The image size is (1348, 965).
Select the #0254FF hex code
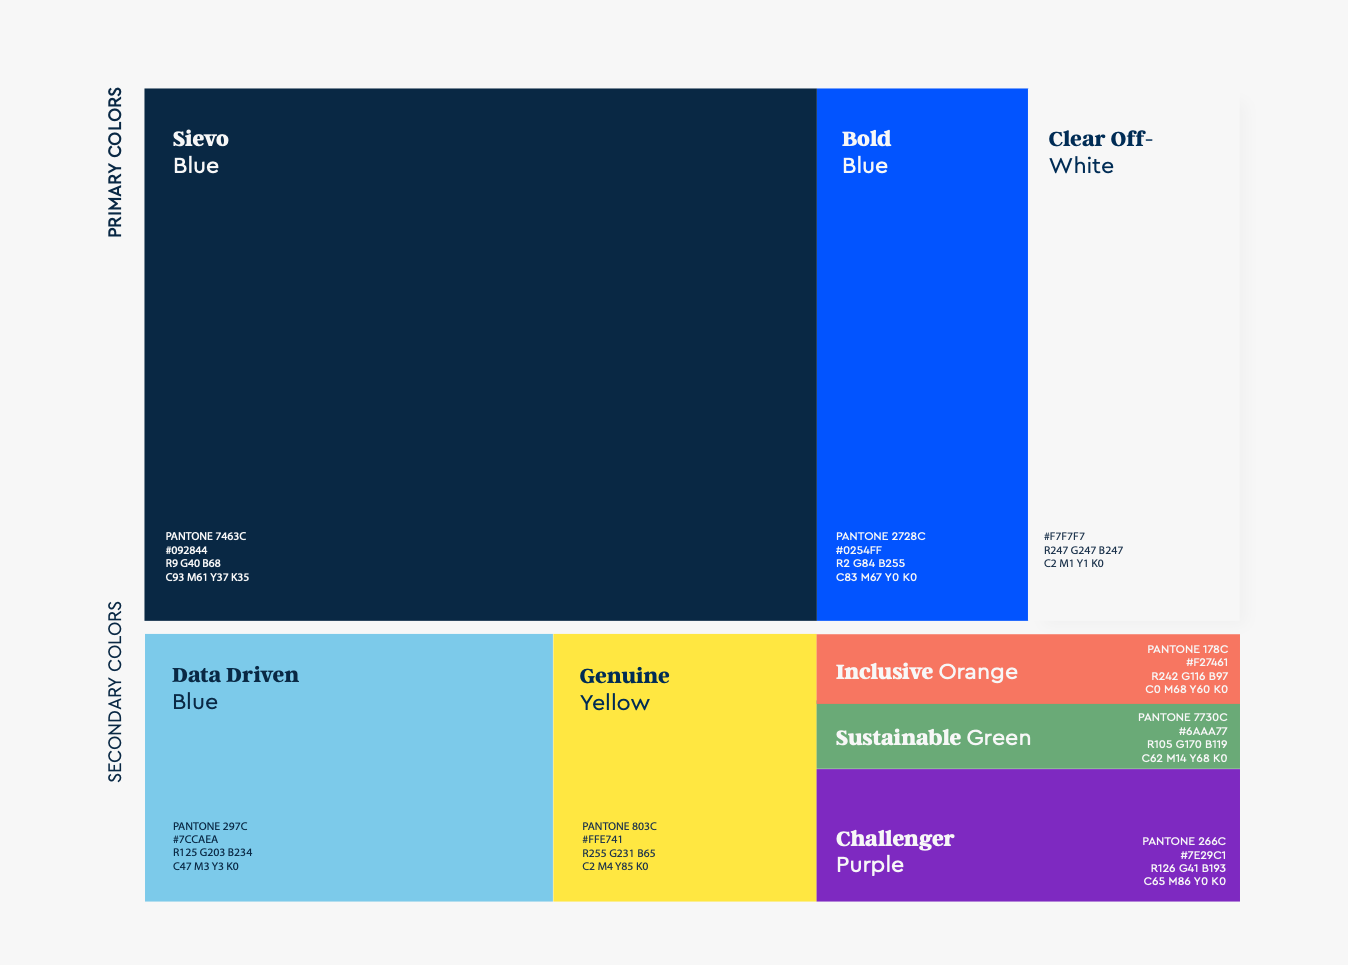(859, 550)
